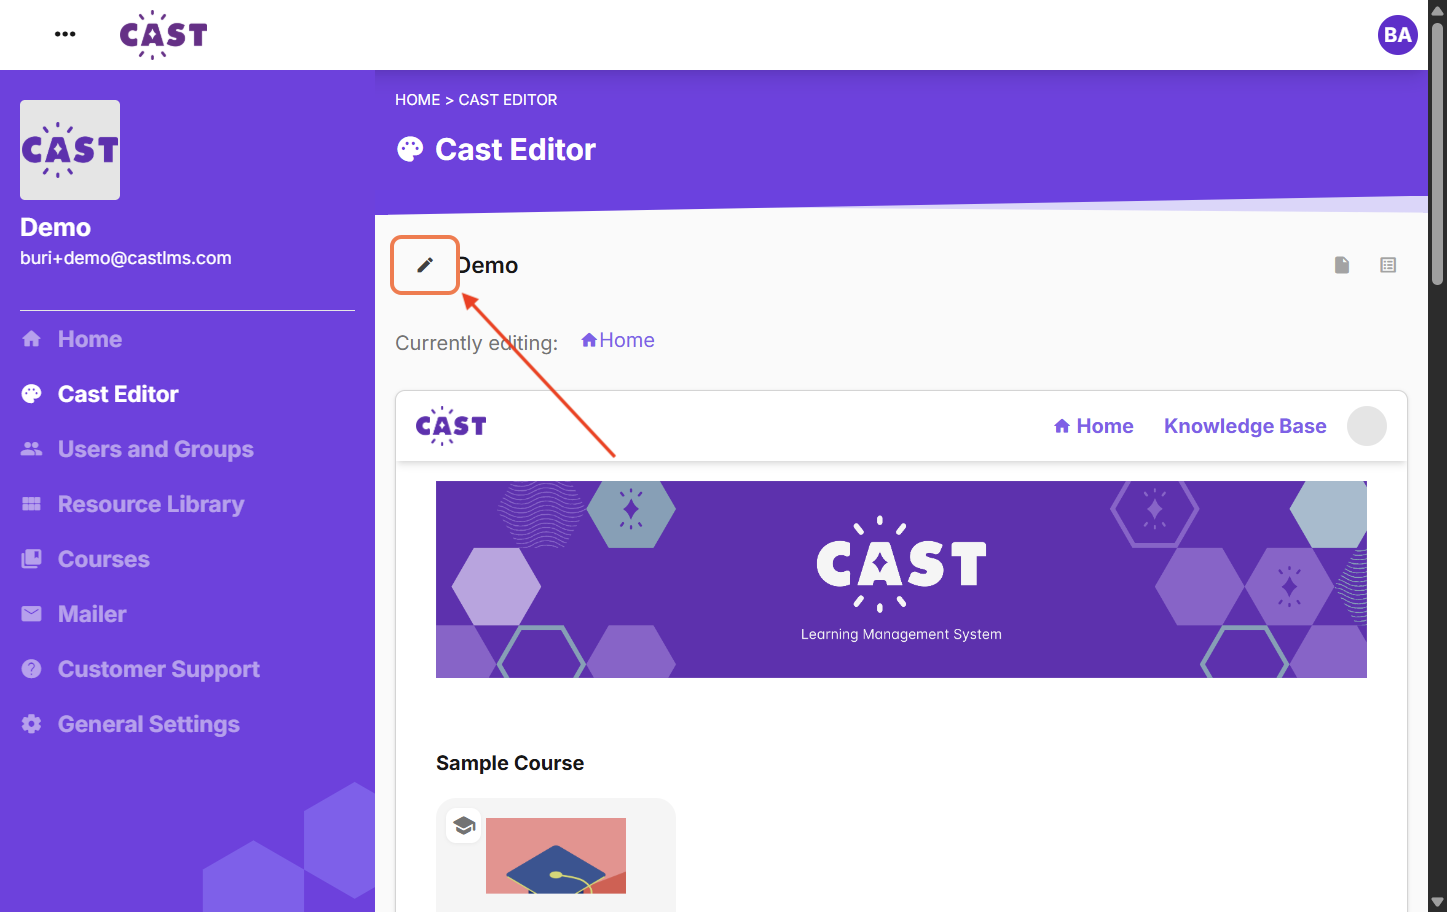Open the Mailer page
1447x912 pixels.
pyautogui.click(x=92, y=614)
